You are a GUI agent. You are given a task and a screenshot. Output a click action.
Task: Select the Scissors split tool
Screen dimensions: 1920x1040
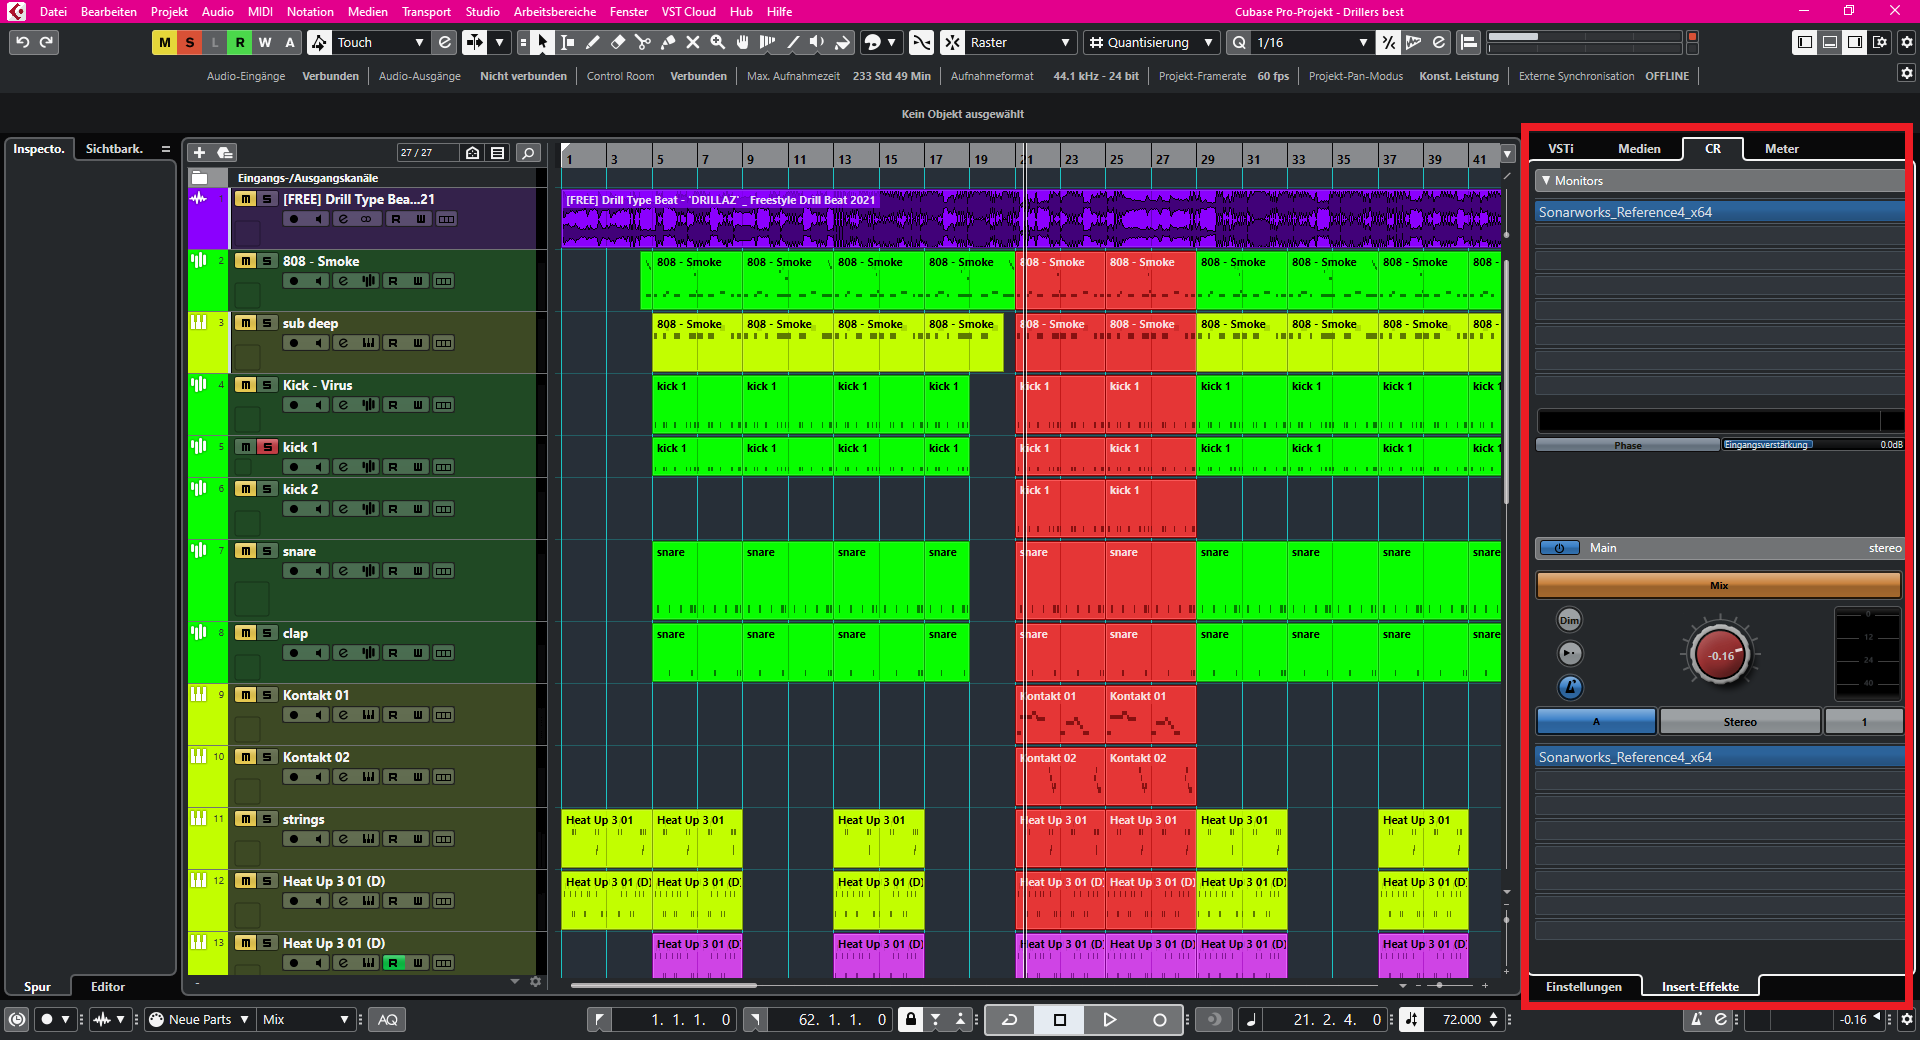pos(642,42)
